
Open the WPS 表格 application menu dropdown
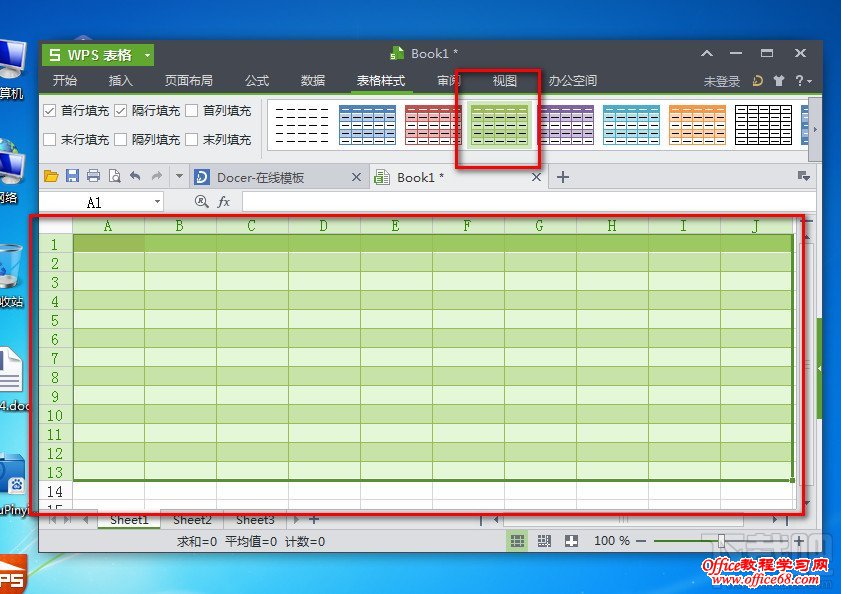coord(148,55)
